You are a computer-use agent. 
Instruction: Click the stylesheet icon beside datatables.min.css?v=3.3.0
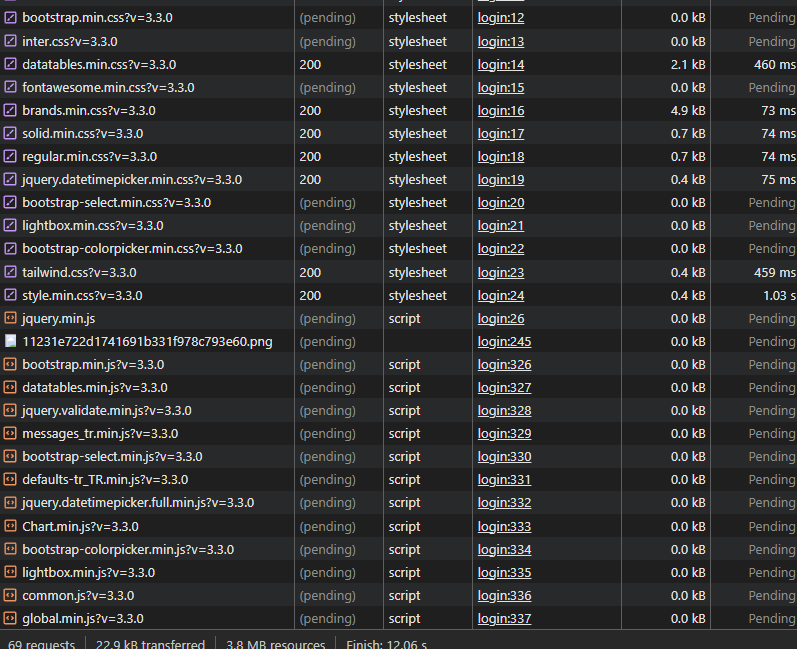10,65
